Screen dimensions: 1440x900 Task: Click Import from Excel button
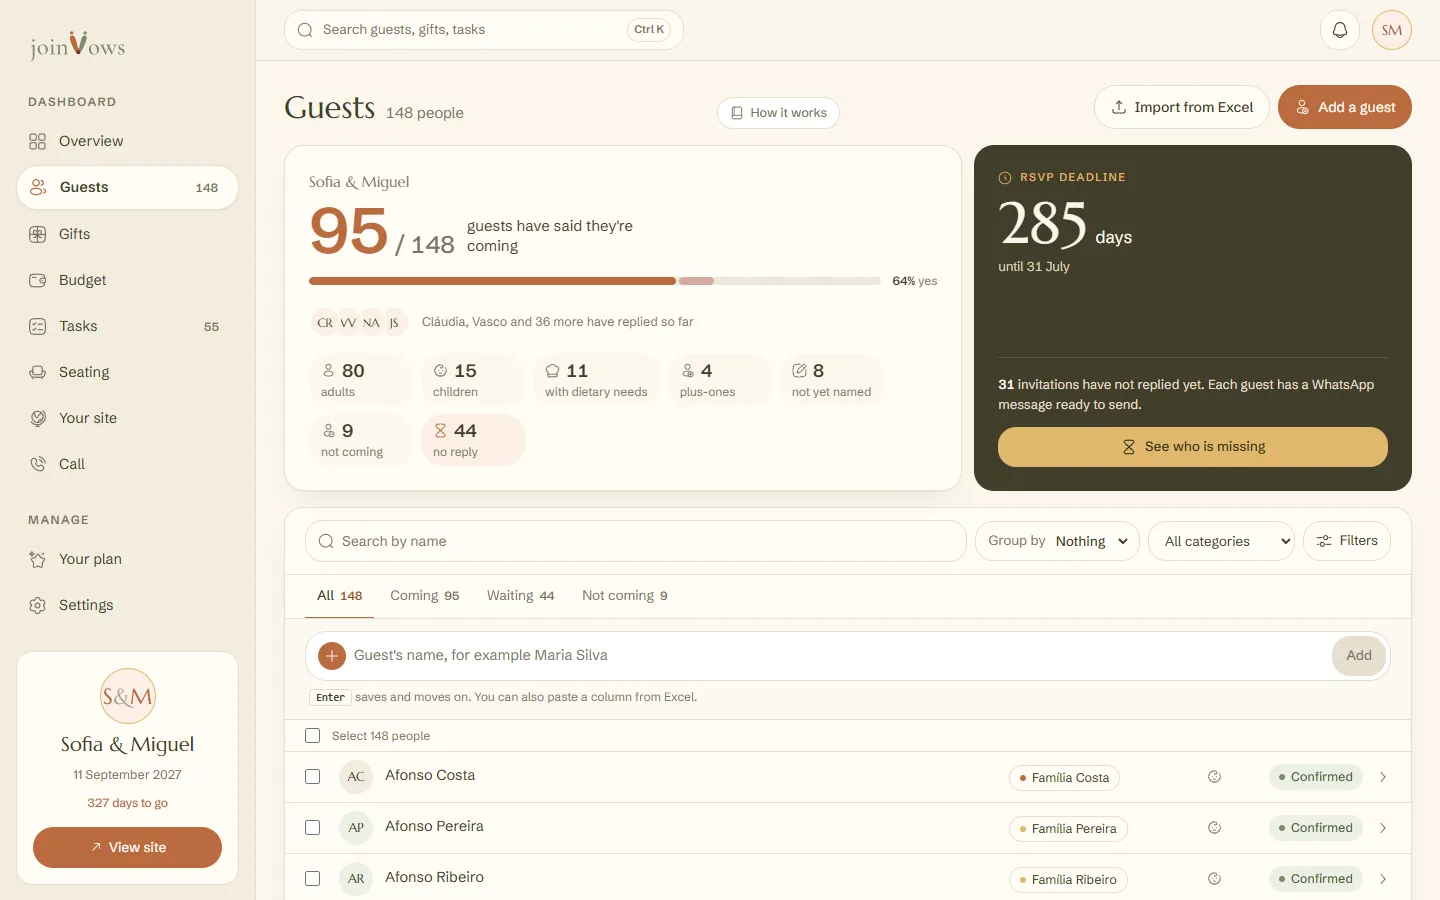[x=1182, y=107]
